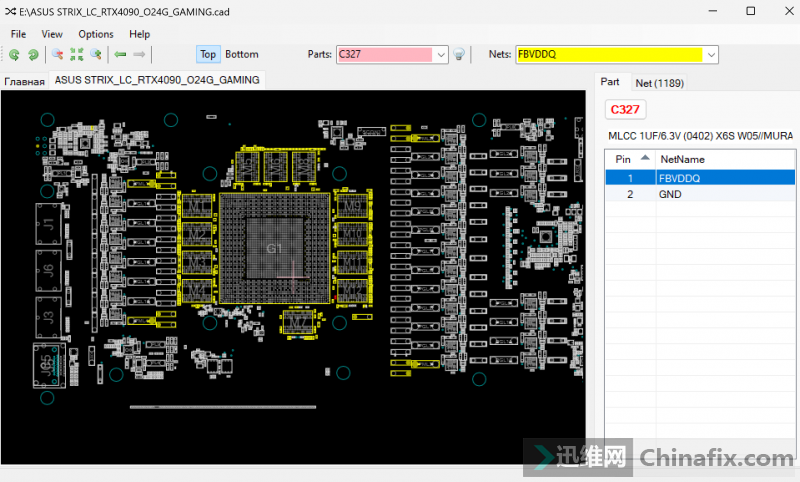
Task: Select the Top board side toggle
Action: [208, 54]
